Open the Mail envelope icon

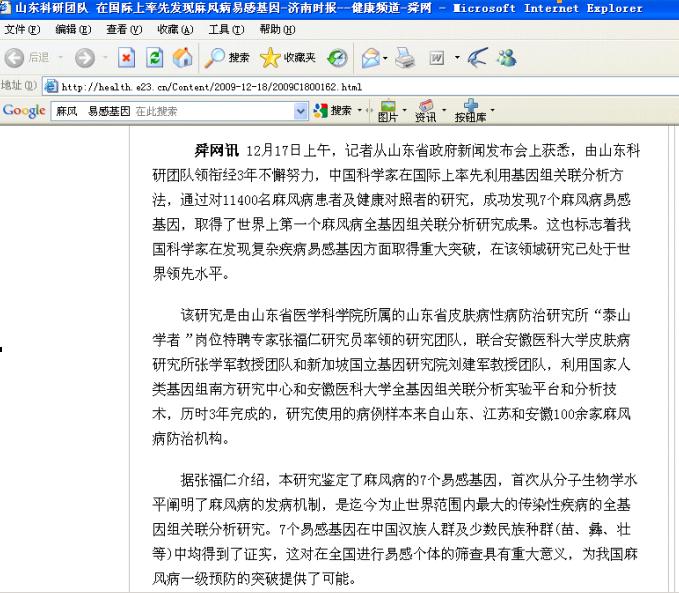370,58
